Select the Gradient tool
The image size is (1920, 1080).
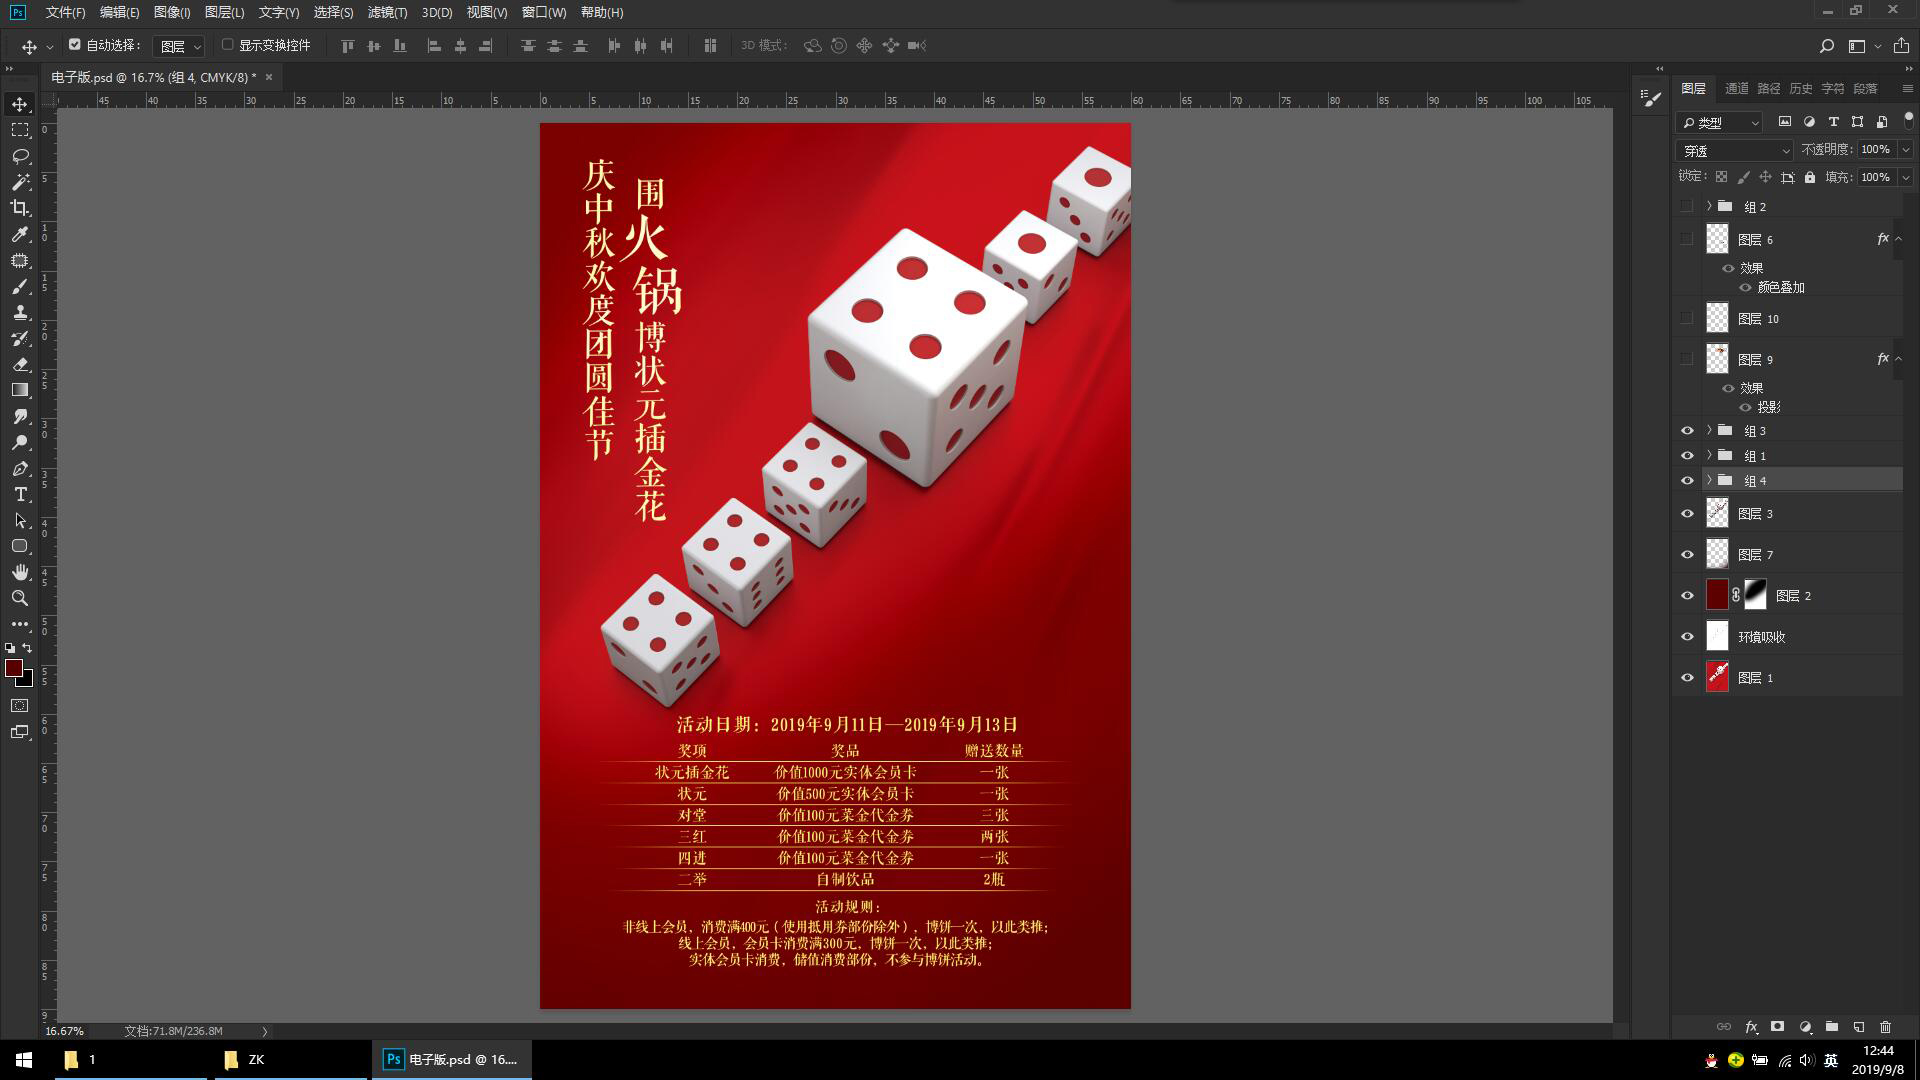tap(20, 390)
